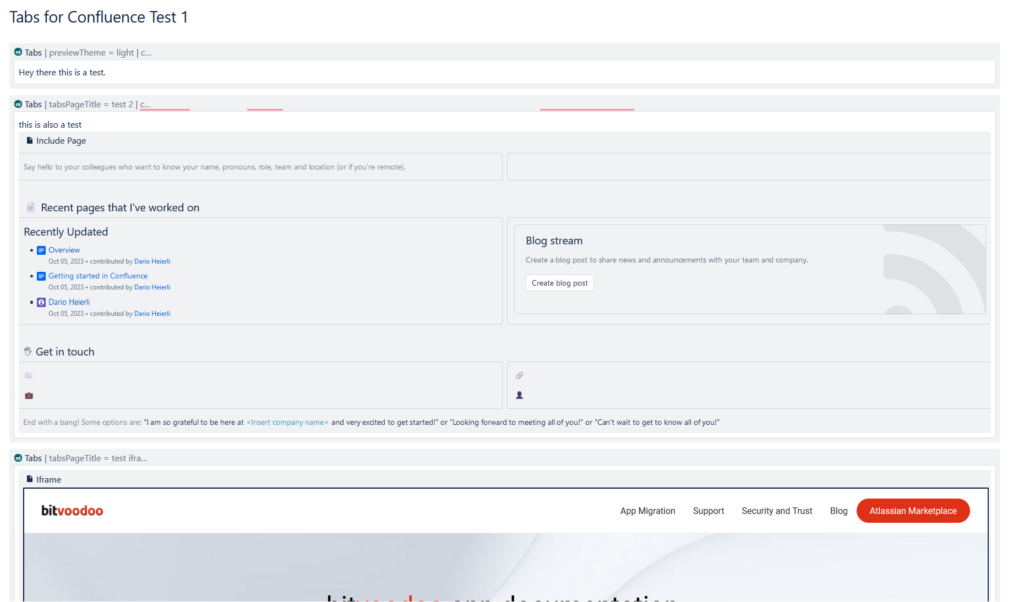1024x602 pixels.
Task: Click the briefcase icon under Get in touch
Action: [29, 396]
